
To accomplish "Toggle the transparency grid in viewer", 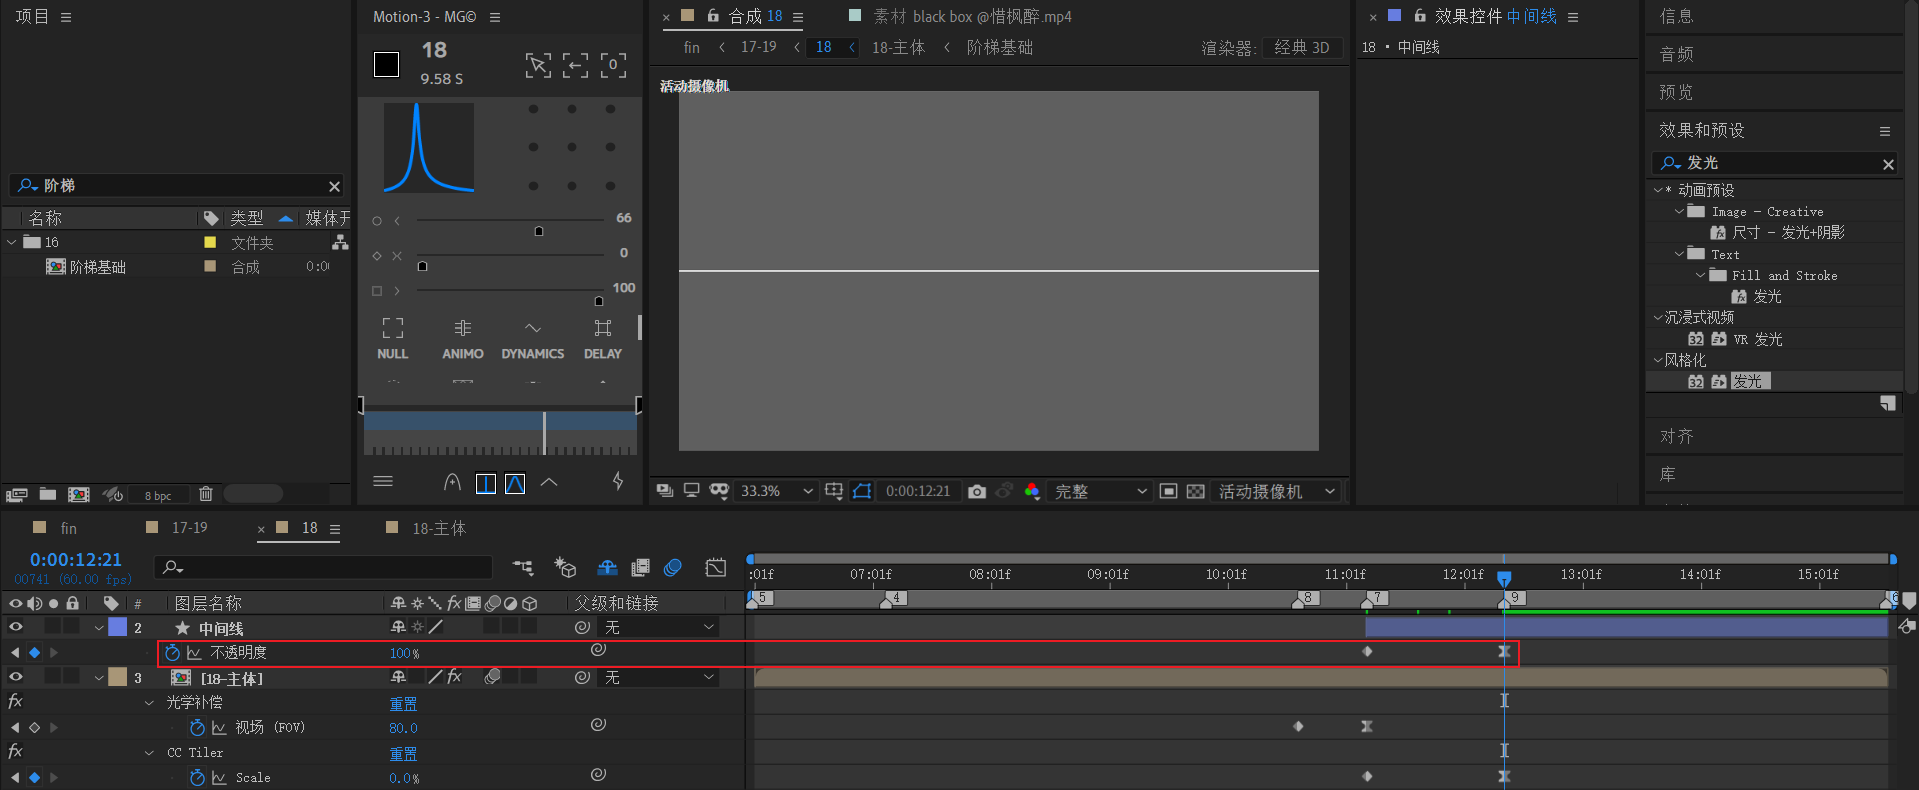I will pyautogui.click(x=1196, y=491).
